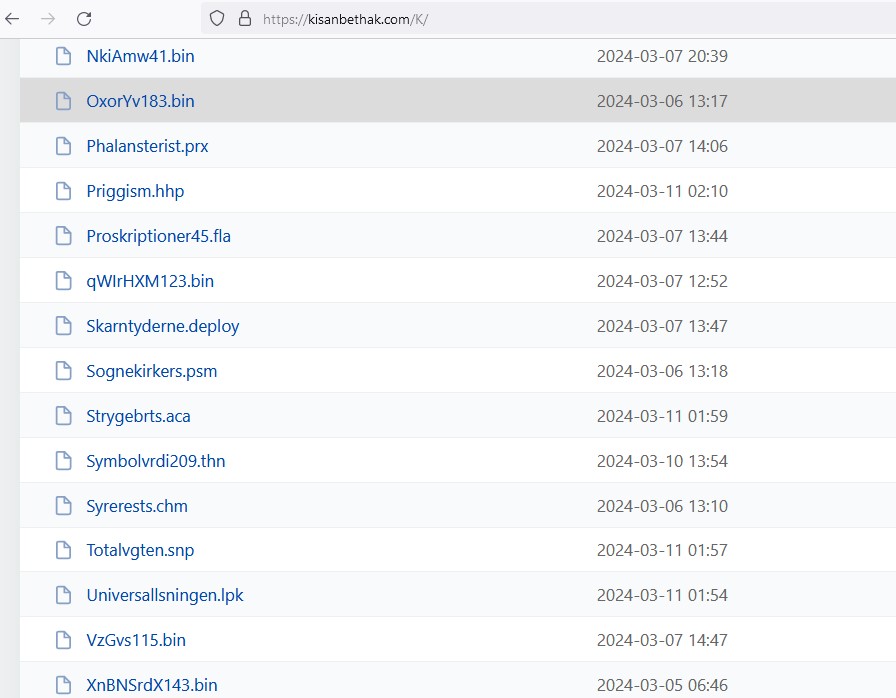Select the date 2024-03-11 01:57

662,550
